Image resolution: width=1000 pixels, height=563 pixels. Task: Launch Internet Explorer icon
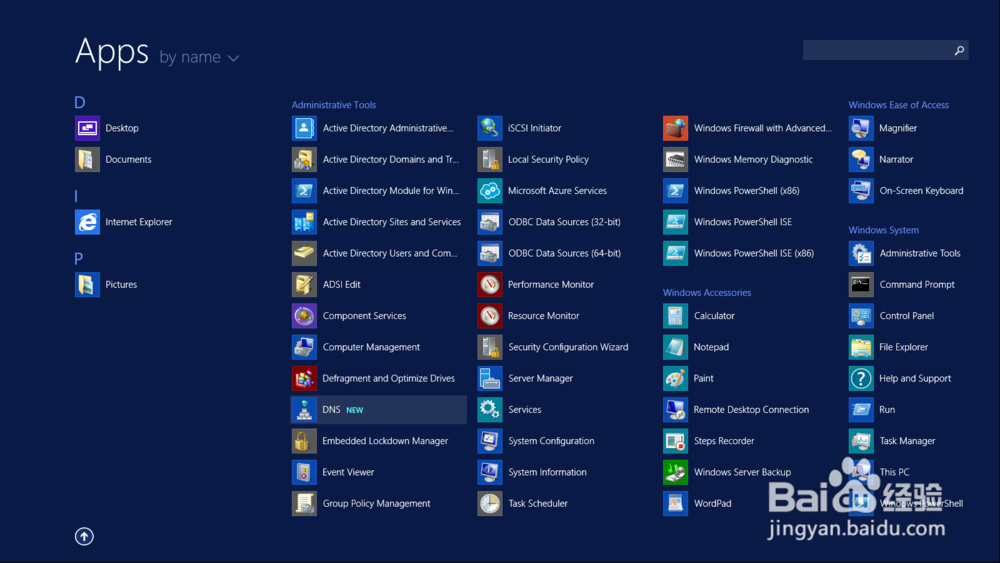[87, 222]
